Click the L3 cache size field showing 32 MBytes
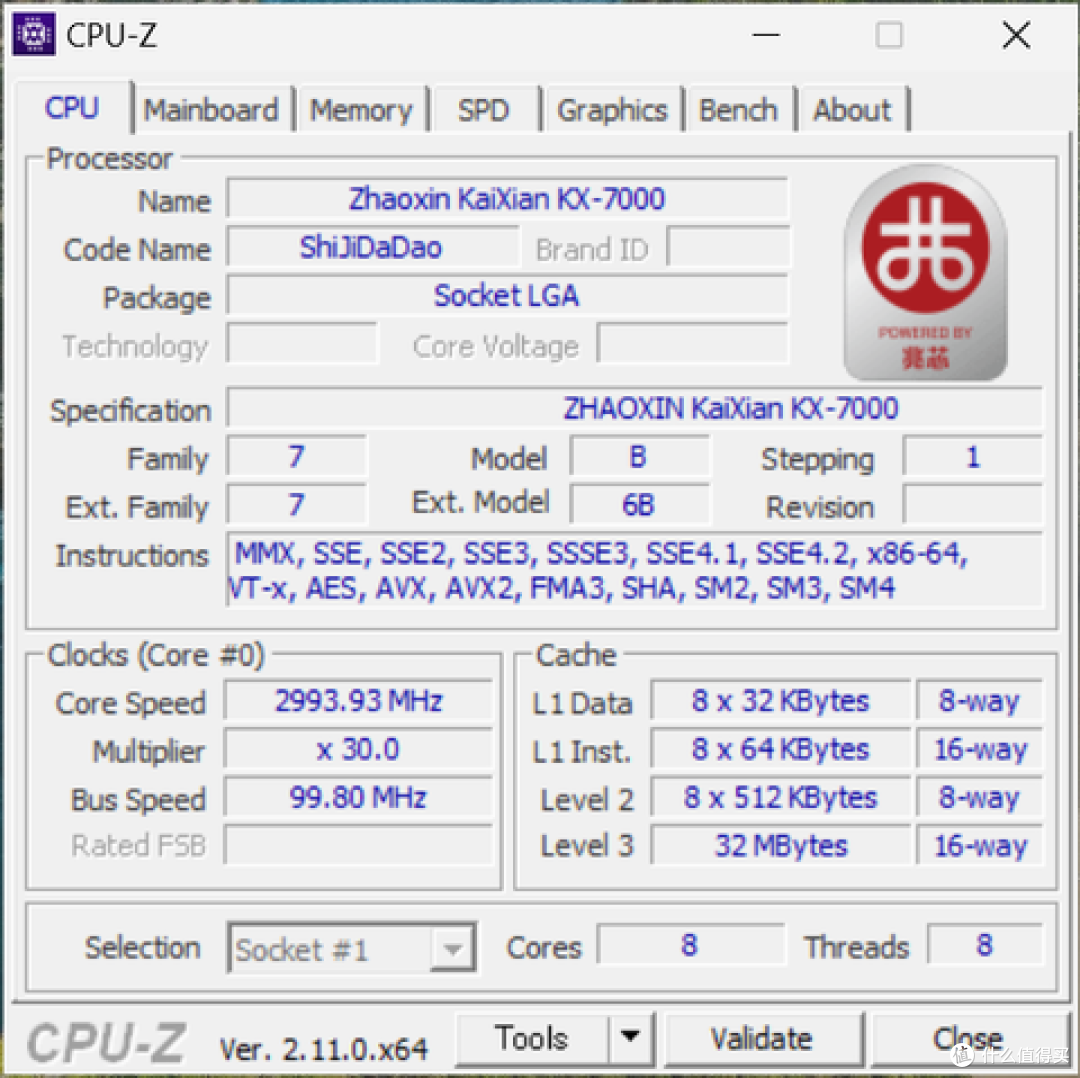 tap(780, 845)
